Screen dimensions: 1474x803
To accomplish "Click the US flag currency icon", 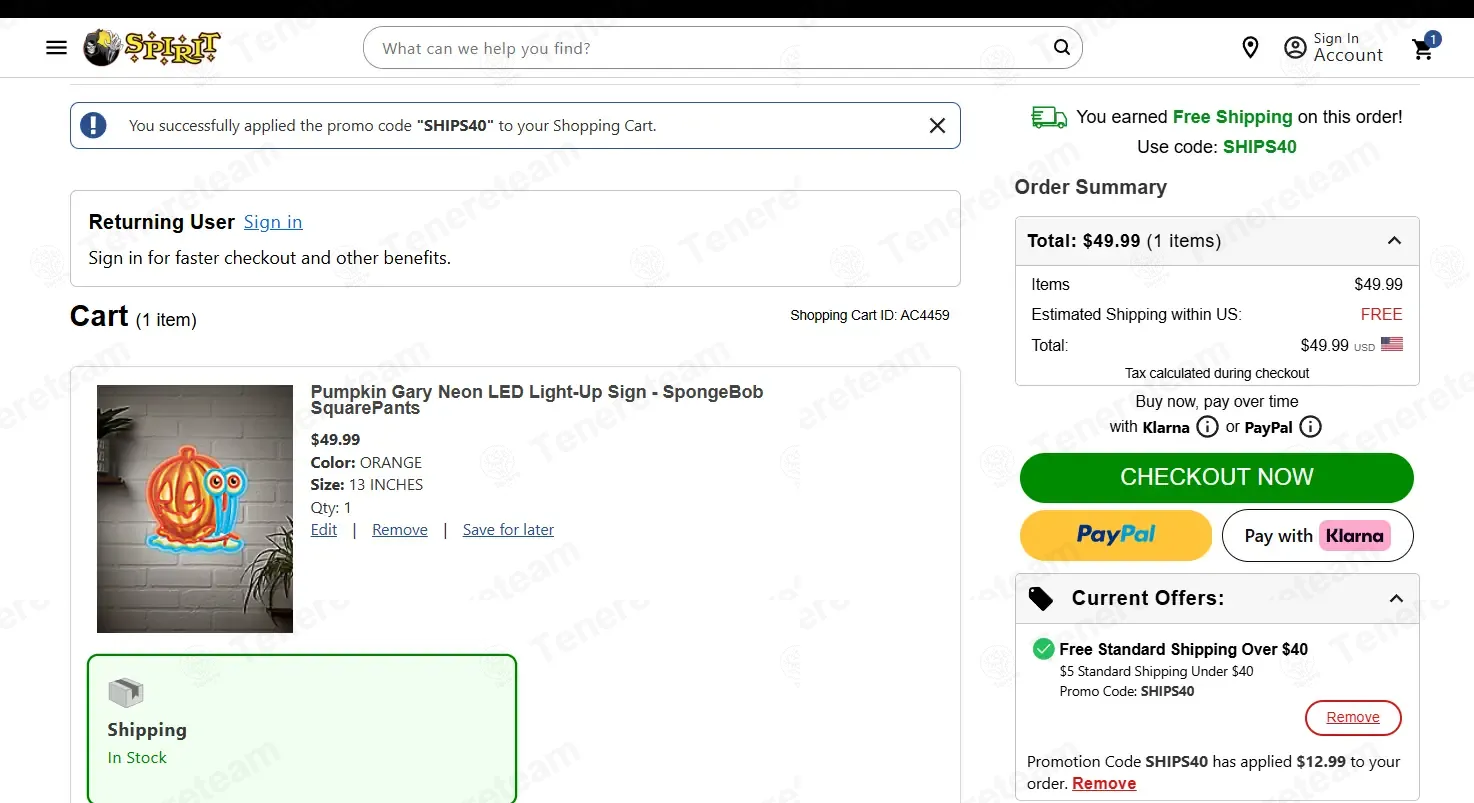I will [1392, 345].
